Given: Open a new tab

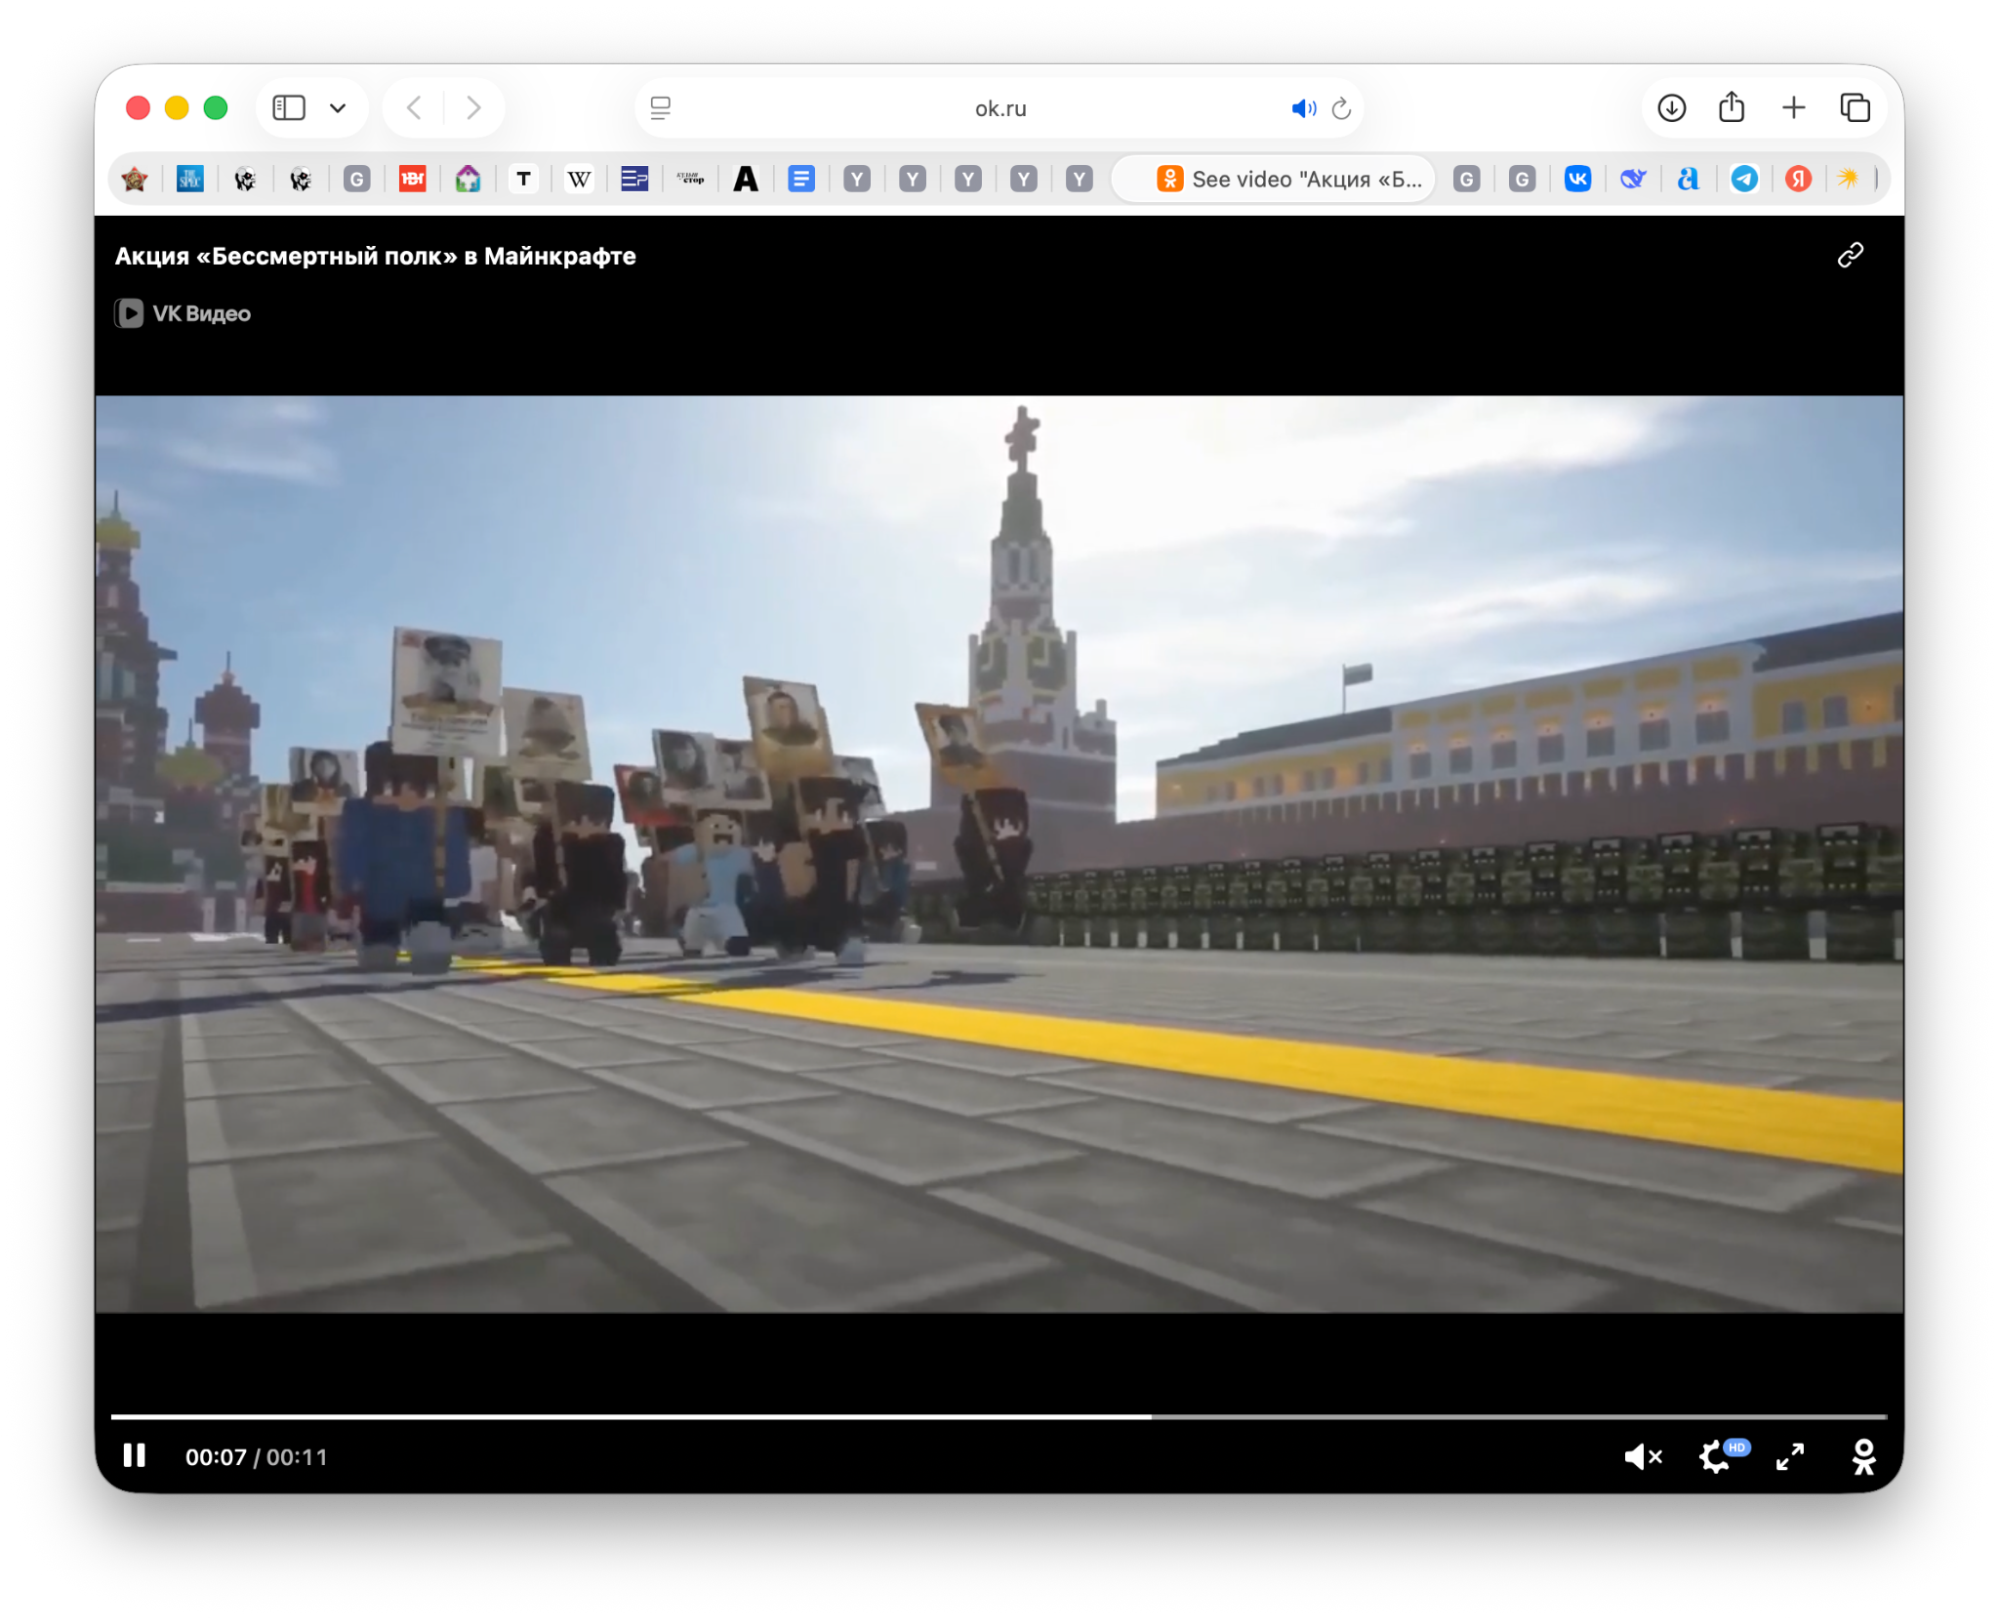Looking at the screenshot, I should click(x=1793, y=107).
